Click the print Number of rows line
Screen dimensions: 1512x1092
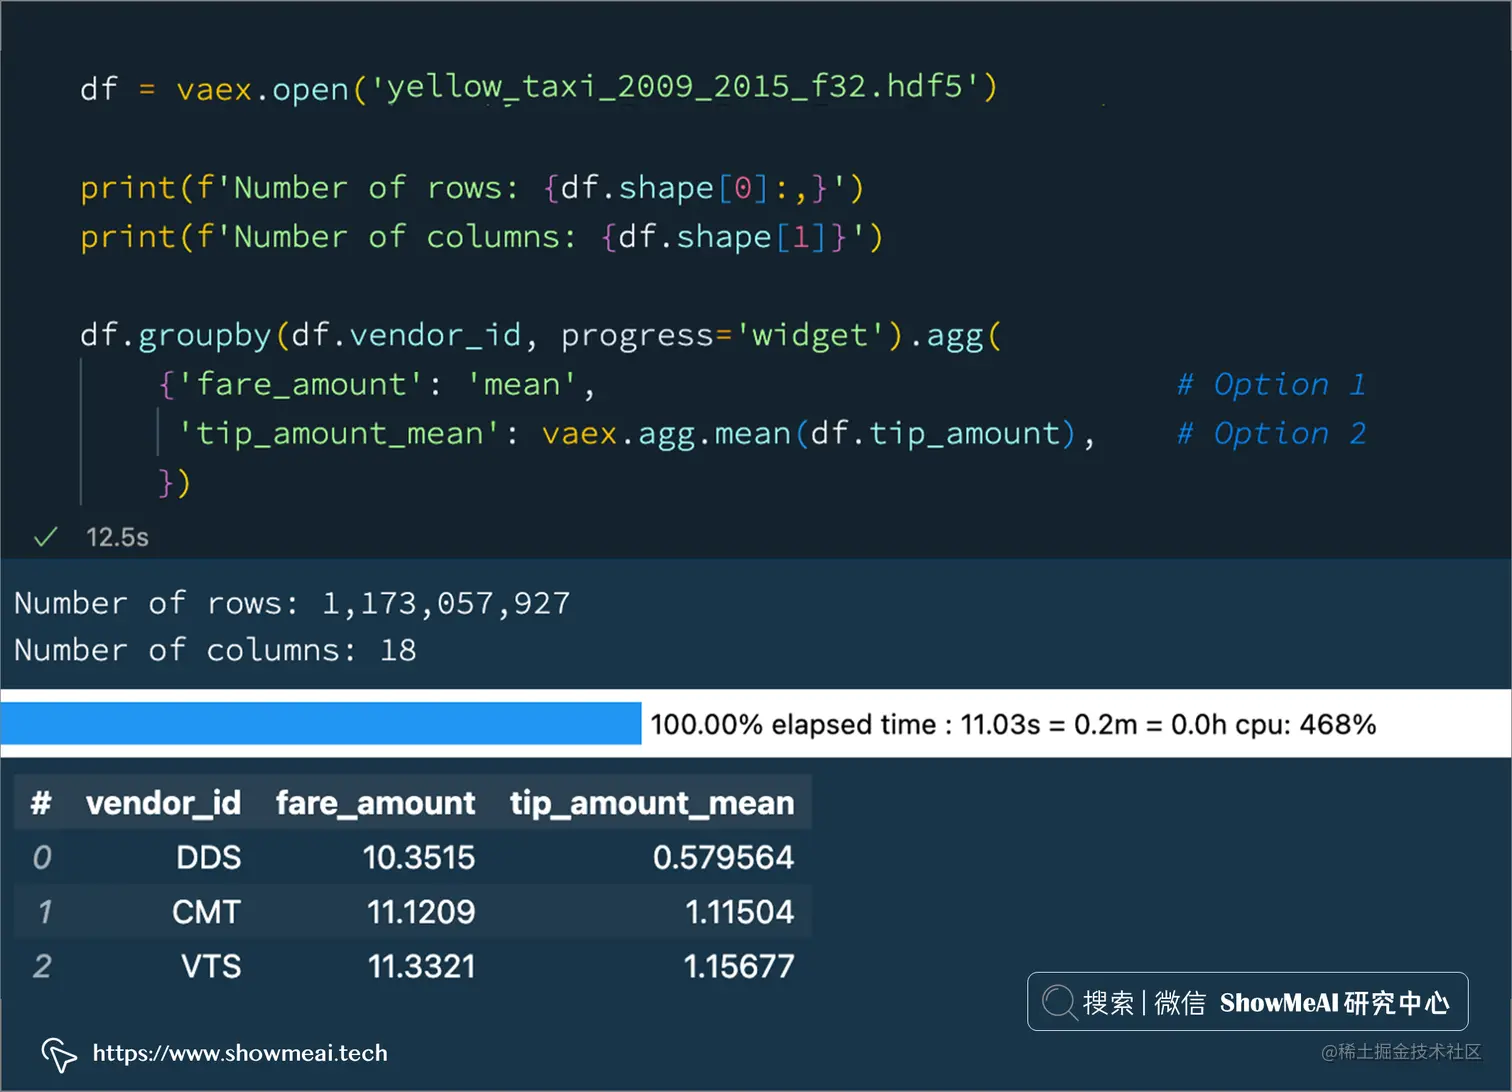[472, 187]
